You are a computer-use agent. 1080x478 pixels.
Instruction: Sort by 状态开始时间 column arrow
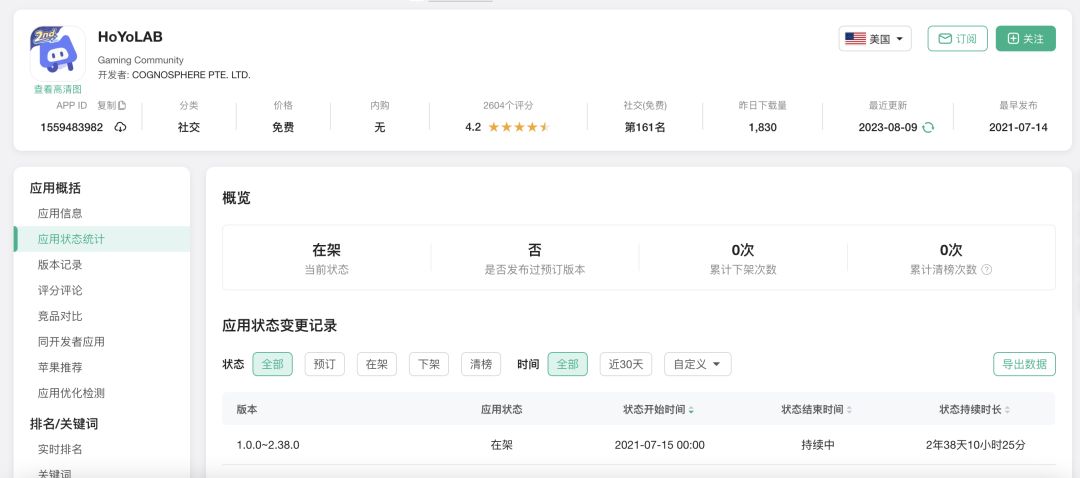691,410
